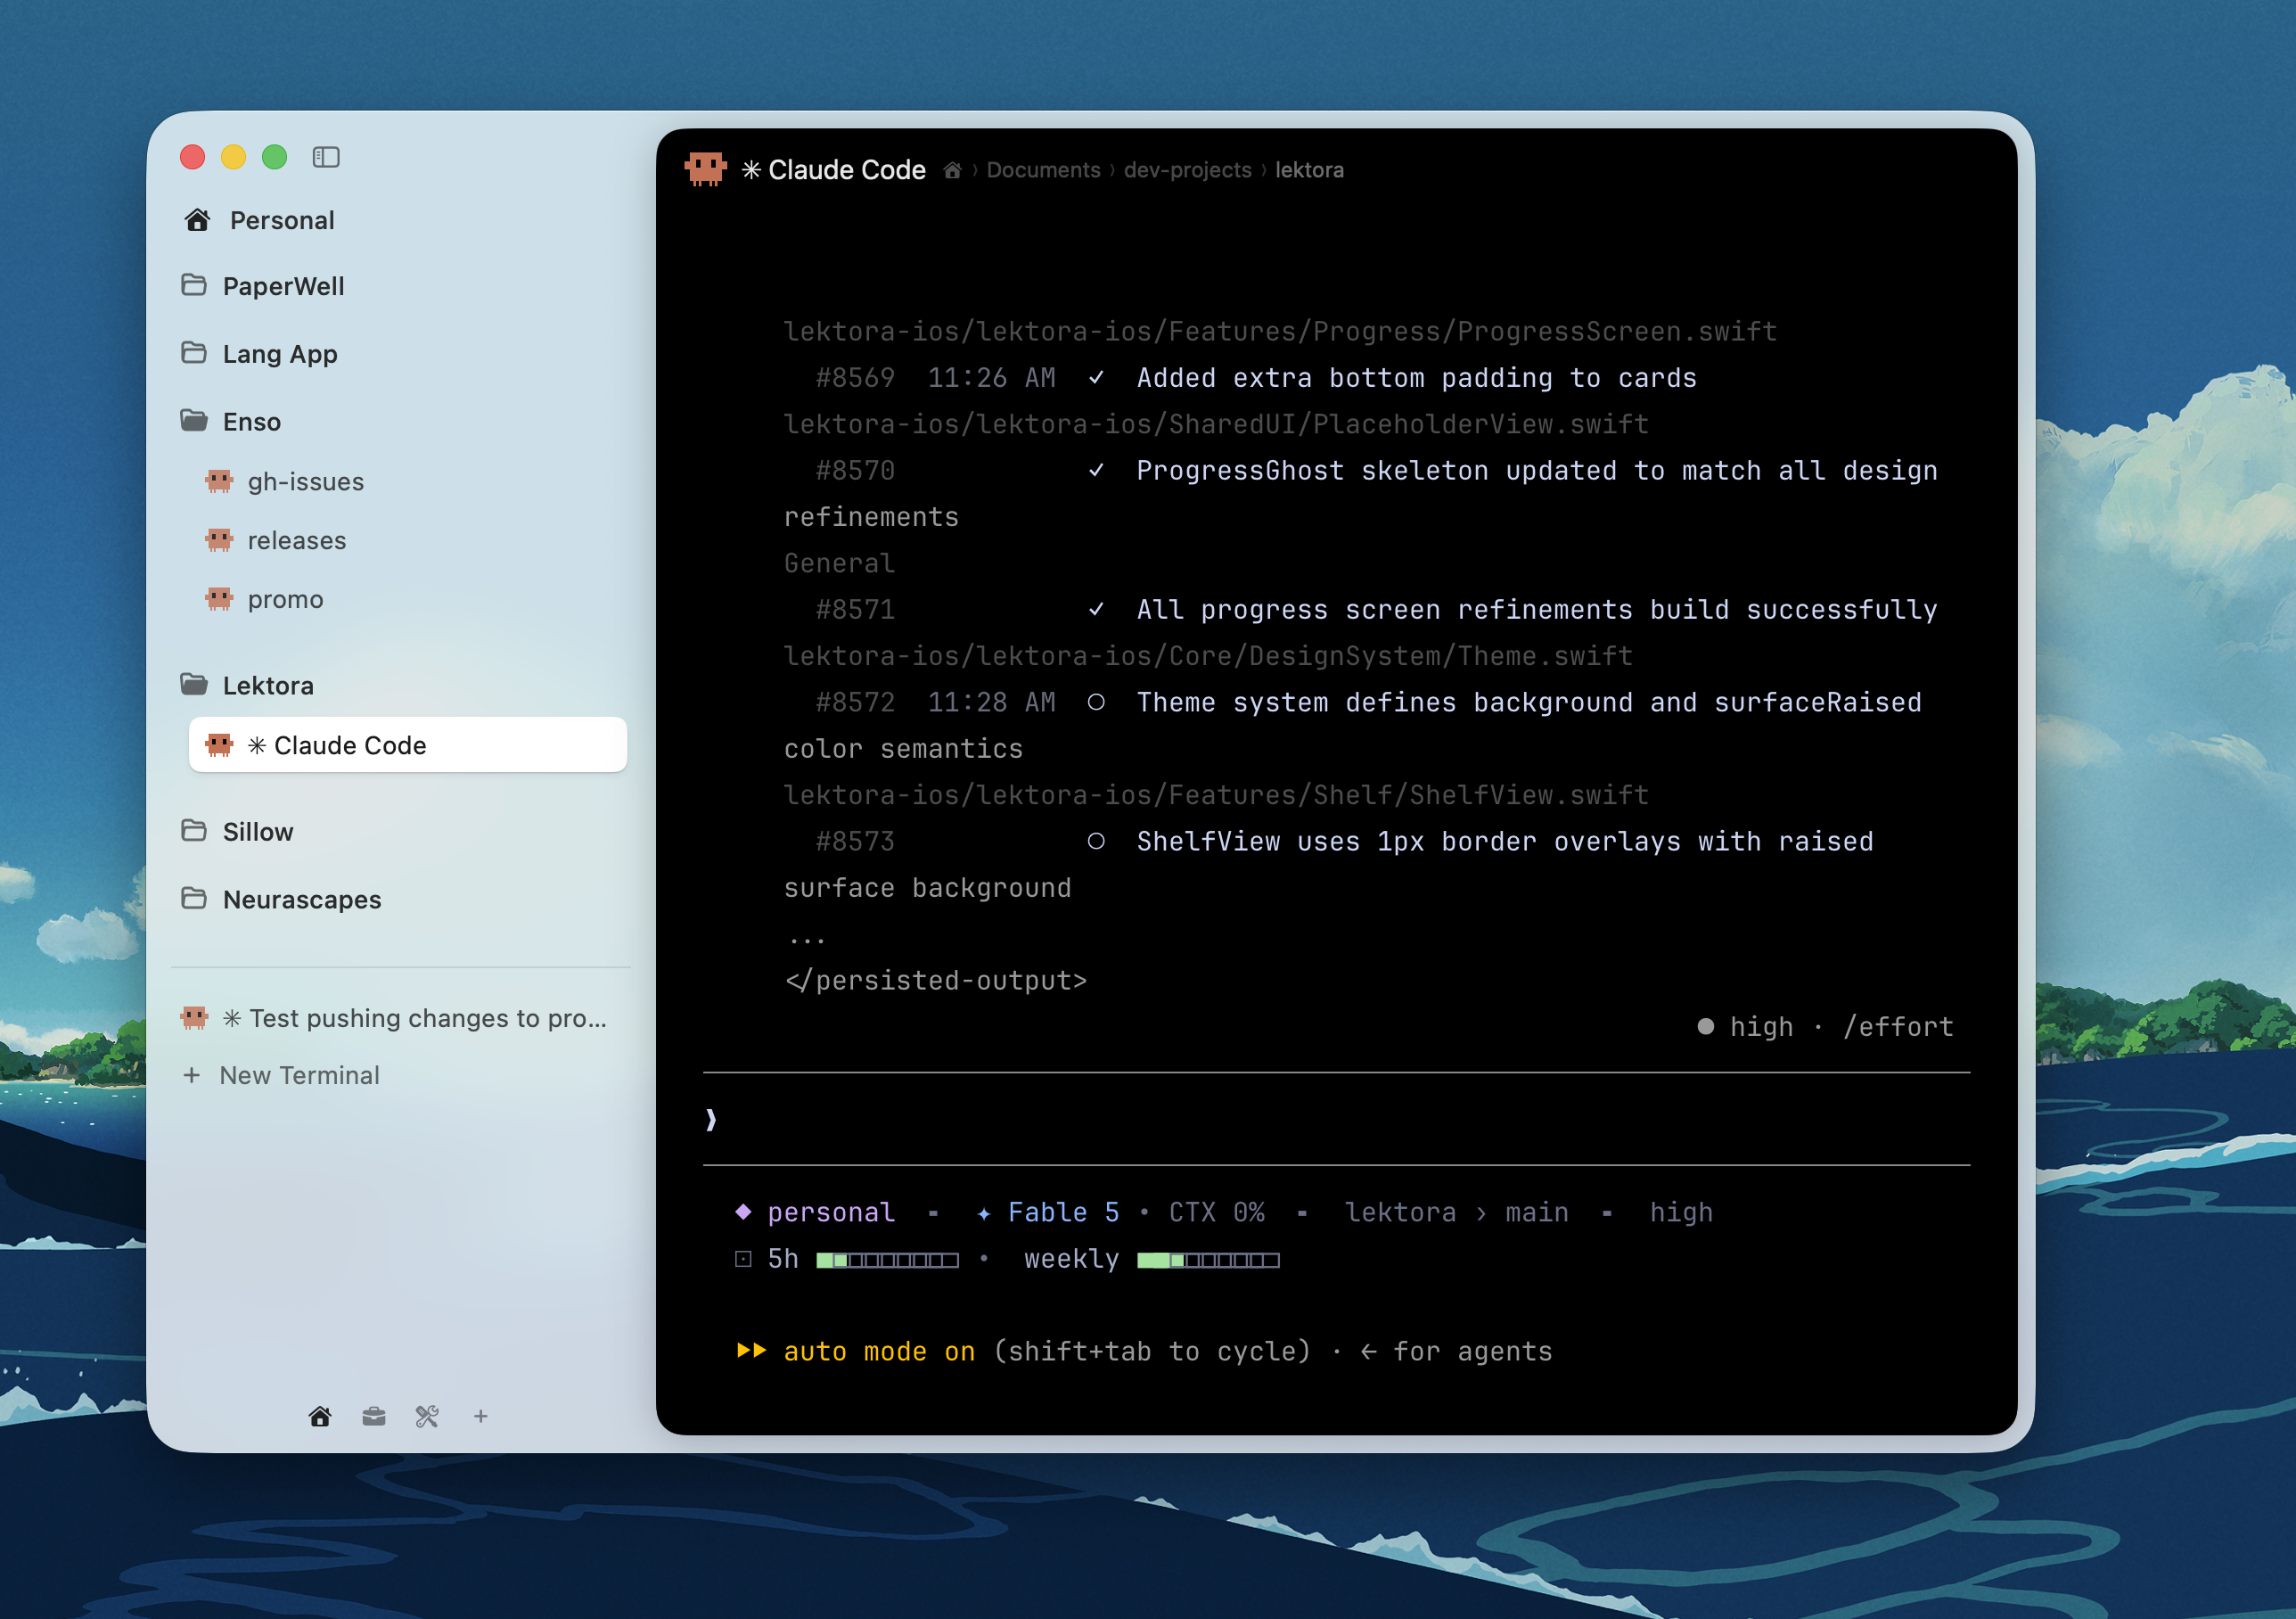Click the /effort indicator
2296x1619 pixels.
1898,1027
